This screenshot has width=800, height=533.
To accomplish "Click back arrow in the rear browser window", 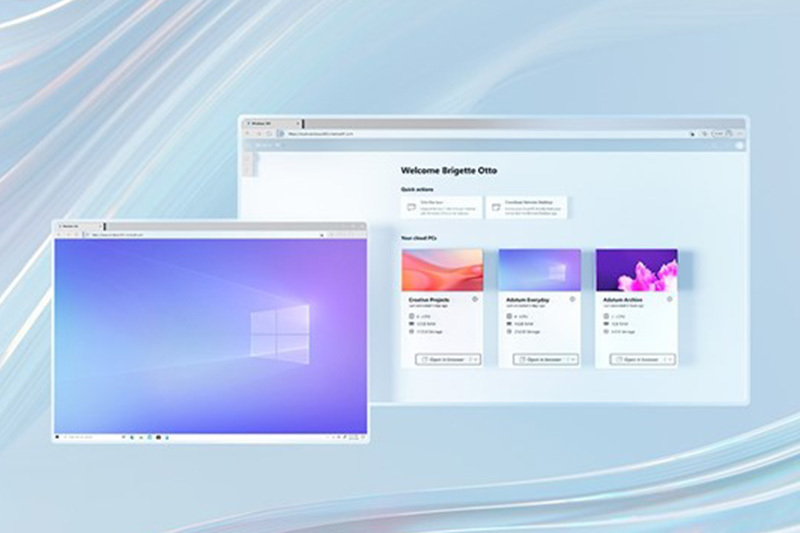I will (x=246, y=133).
